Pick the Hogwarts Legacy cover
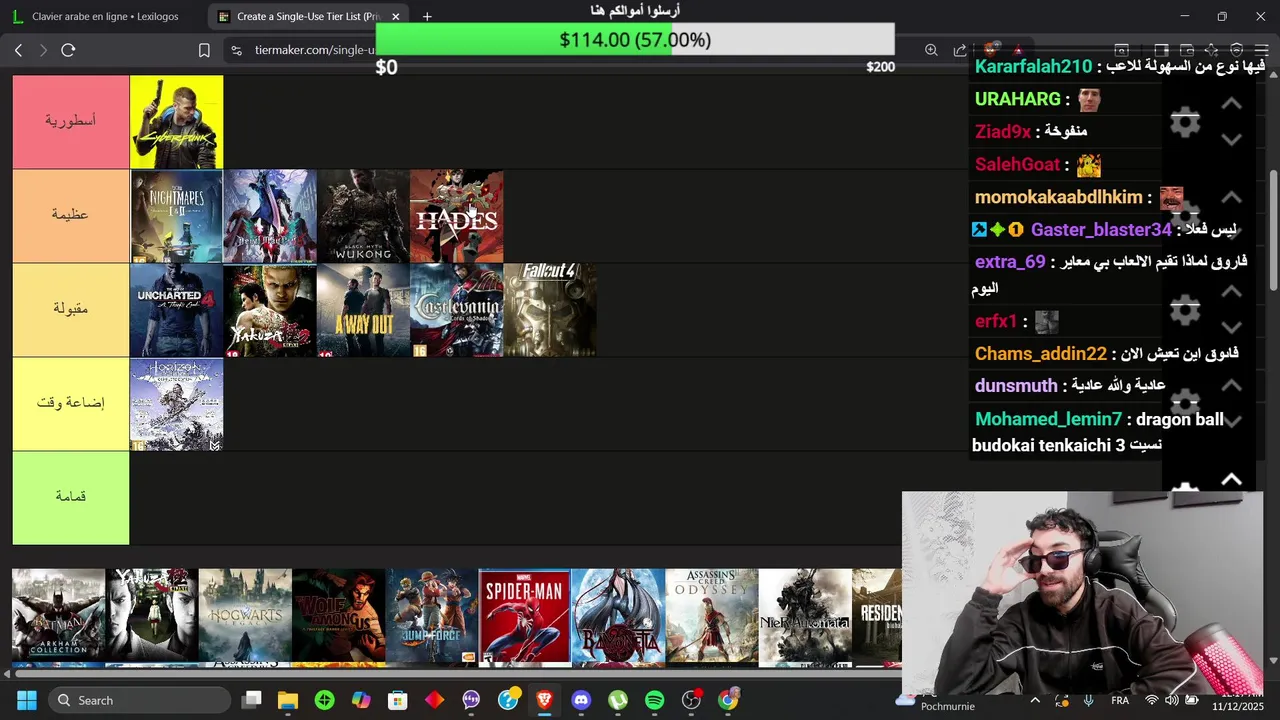This screenshot has height=720, width=1280. (x=245, y=616)
